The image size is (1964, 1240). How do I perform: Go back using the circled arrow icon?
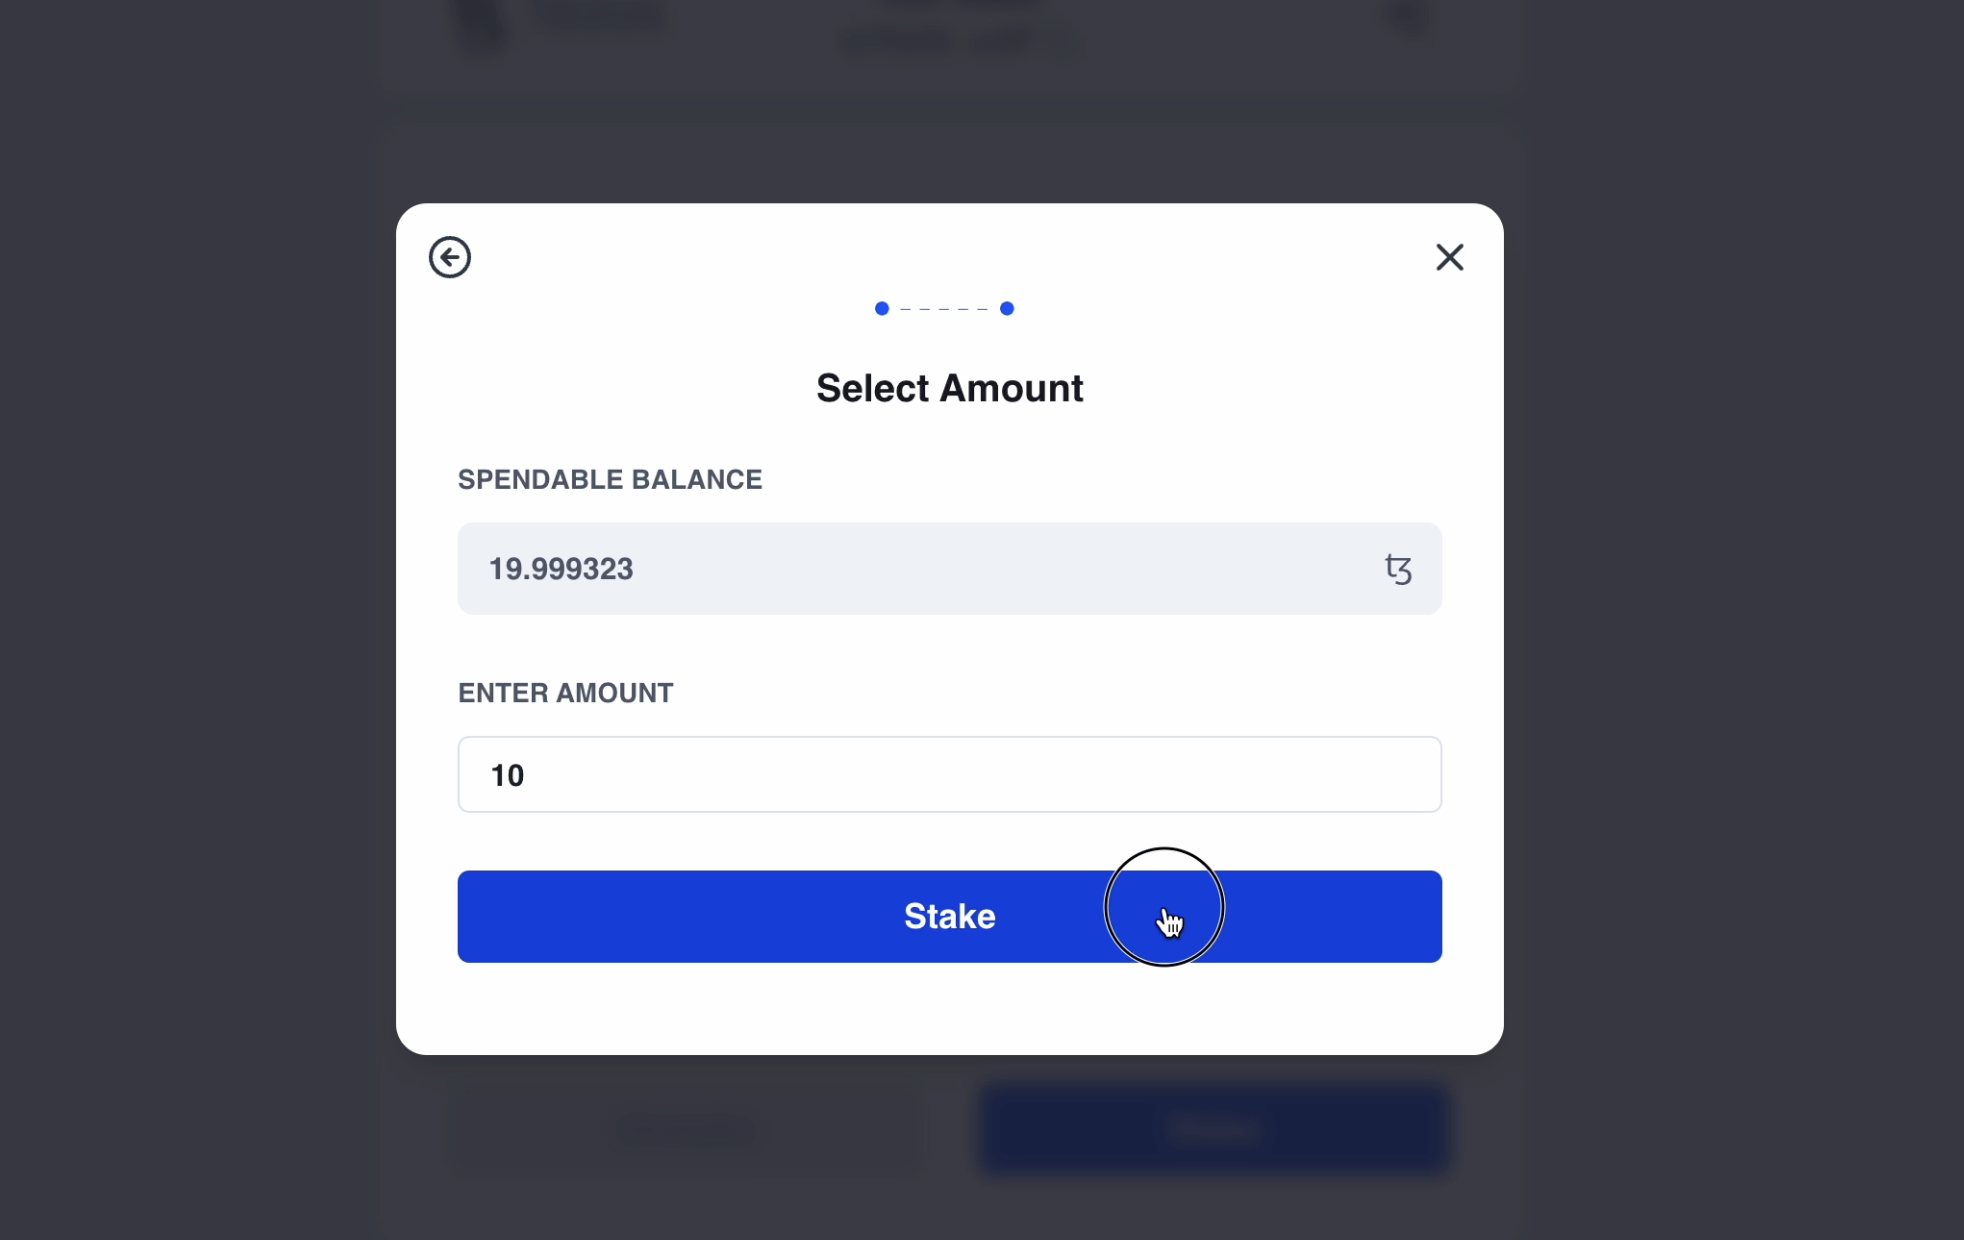pyautogui.click(x=450, y=257)
